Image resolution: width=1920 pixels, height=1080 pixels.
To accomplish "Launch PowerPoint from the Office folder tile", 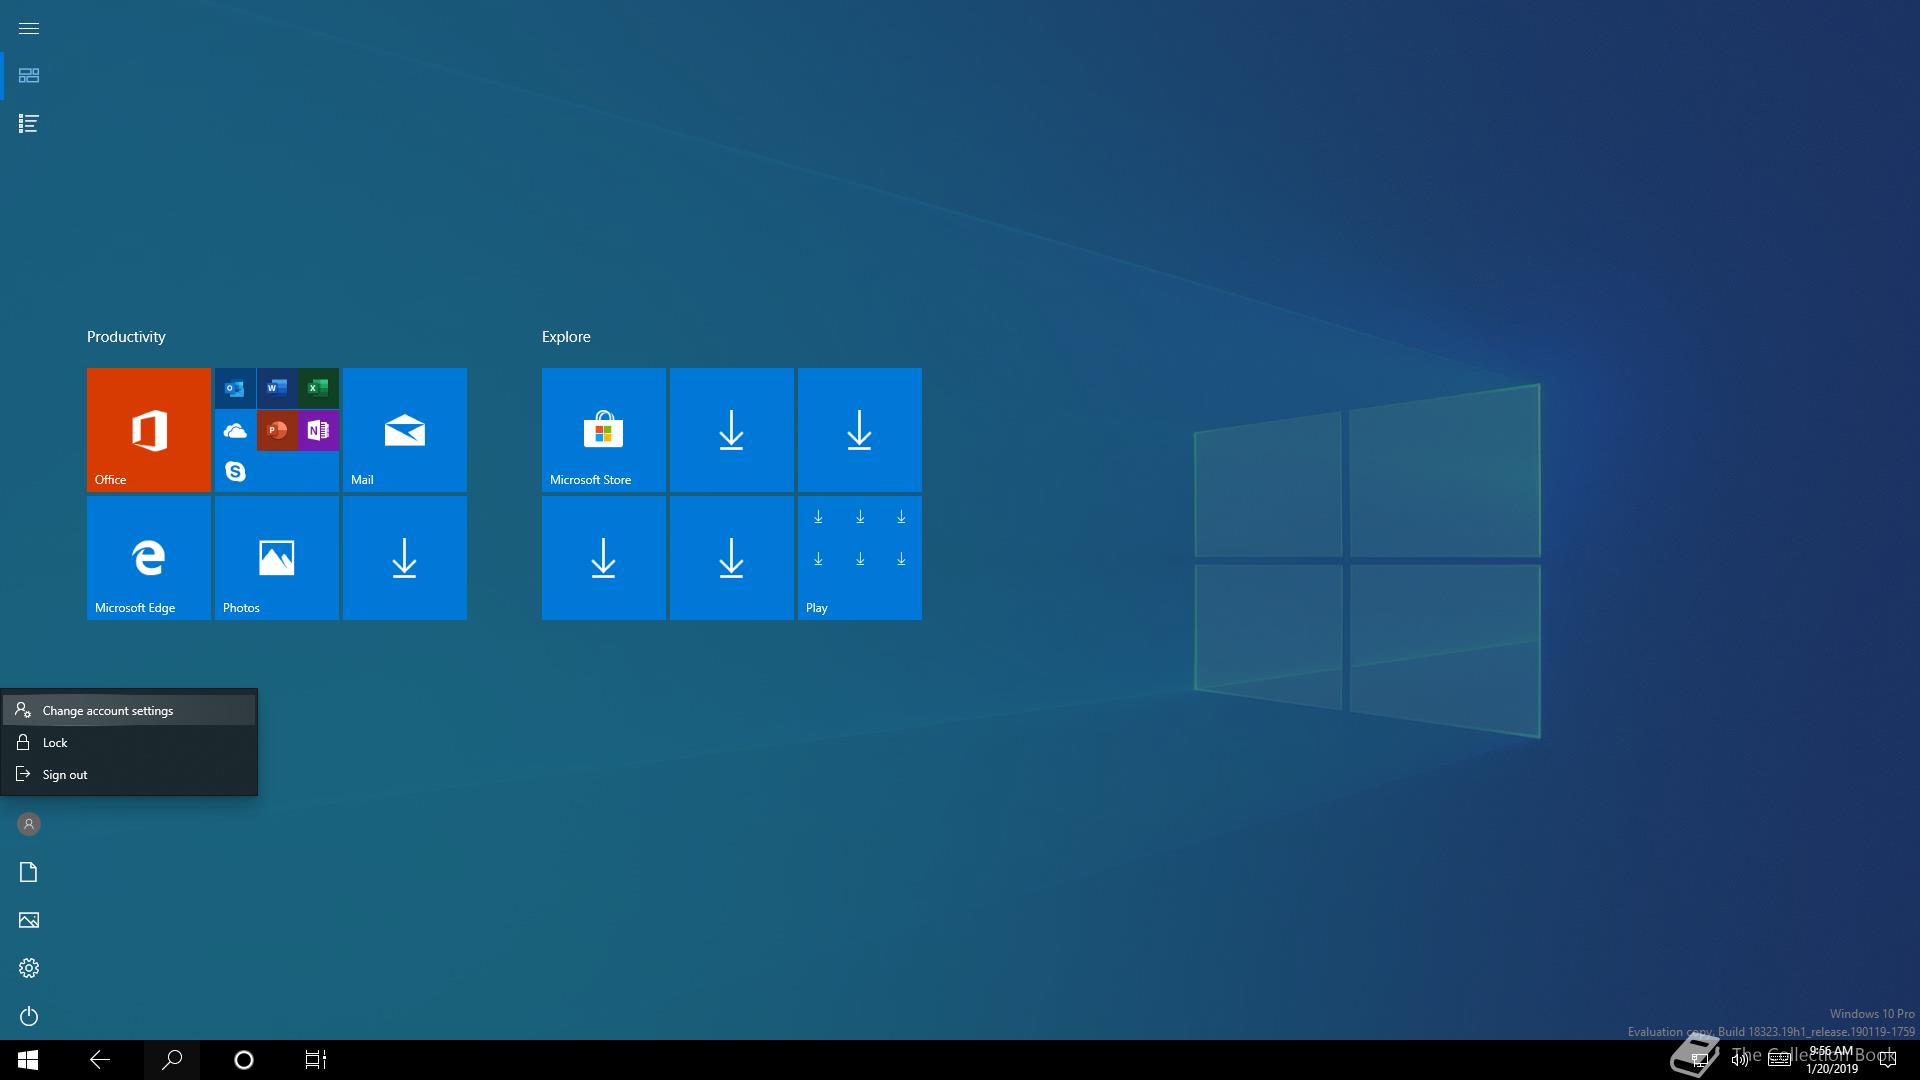I will coord(277,430).
